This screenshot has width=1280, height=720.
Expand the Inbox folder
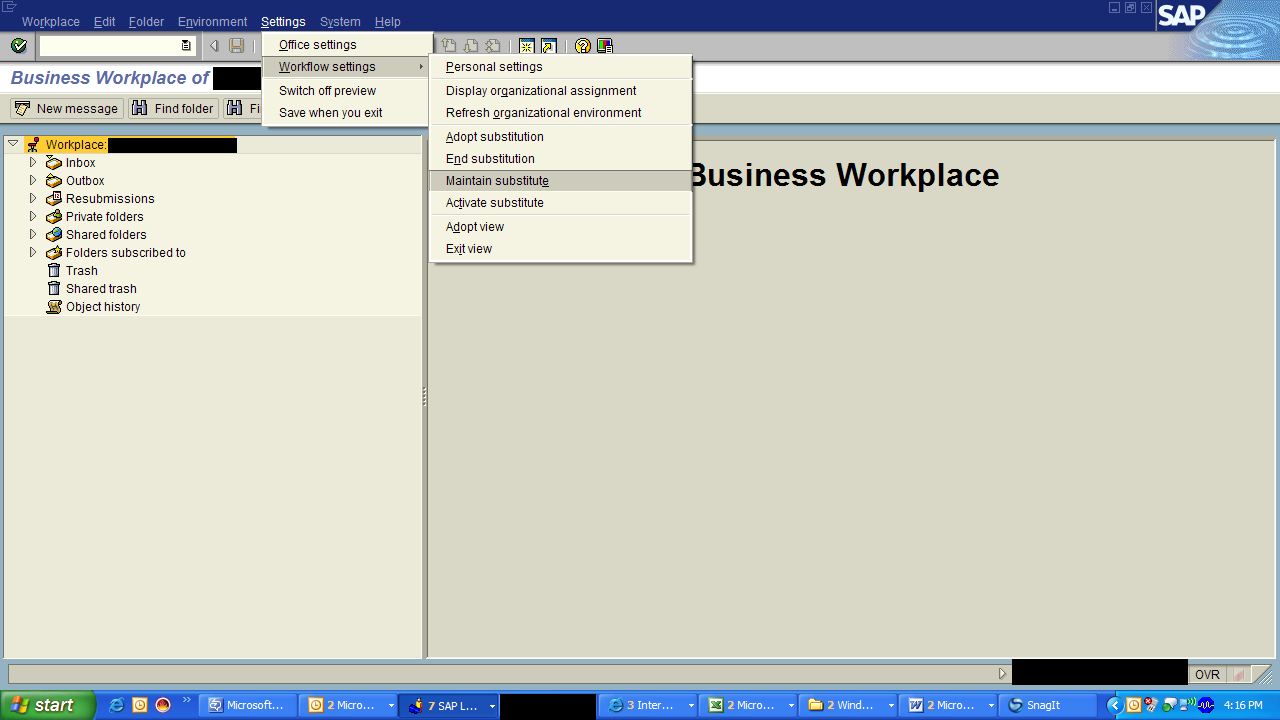click(33, 162)
